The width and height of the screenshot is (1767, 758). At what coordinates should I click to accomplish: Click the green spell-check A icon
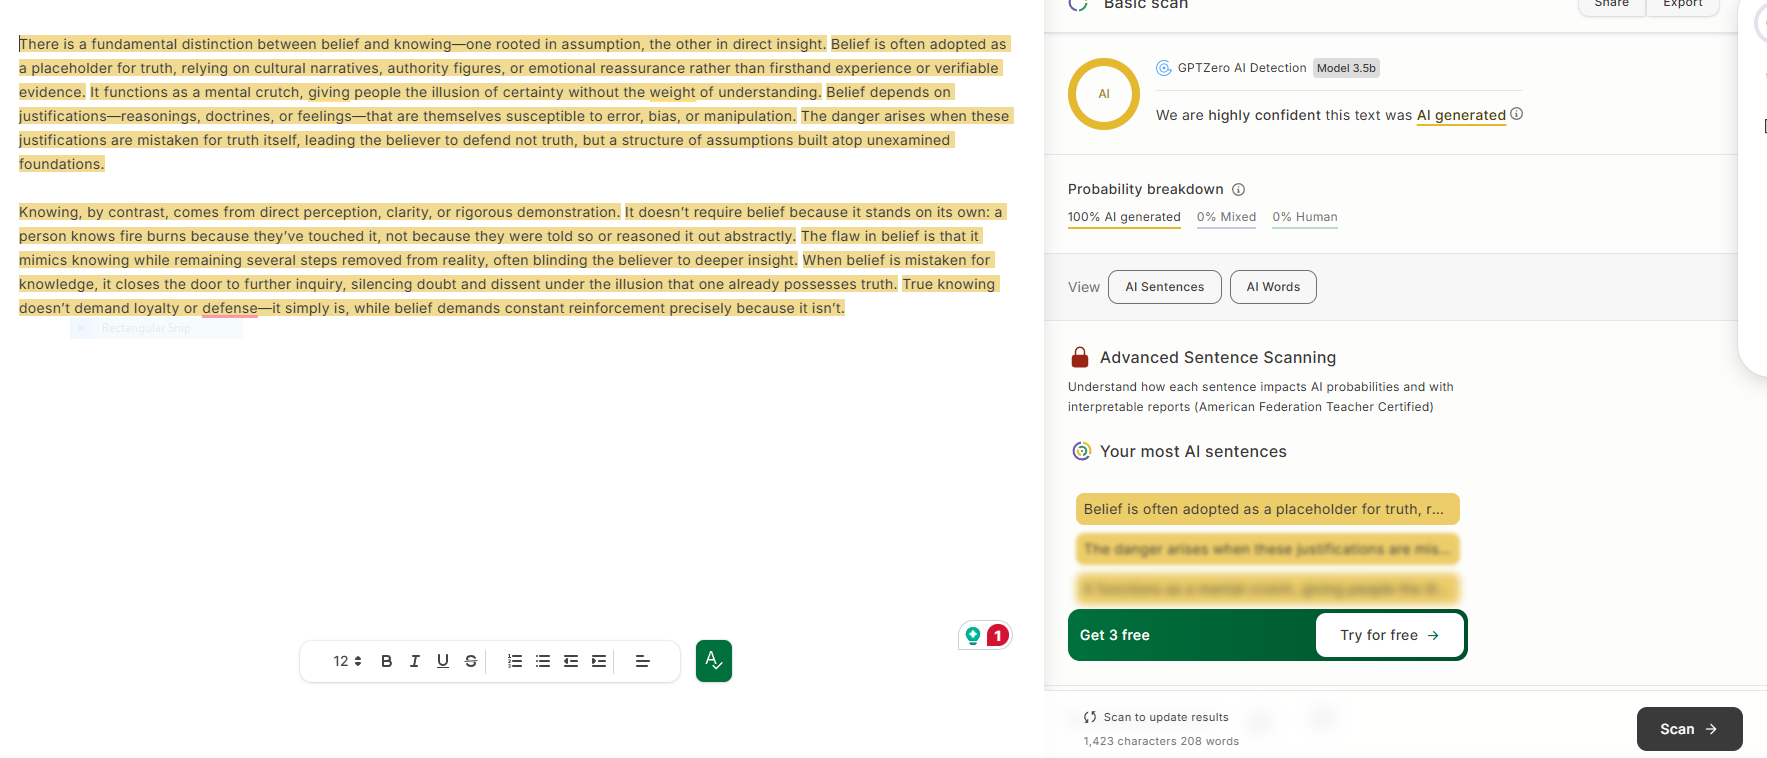(x=714, y=661)
